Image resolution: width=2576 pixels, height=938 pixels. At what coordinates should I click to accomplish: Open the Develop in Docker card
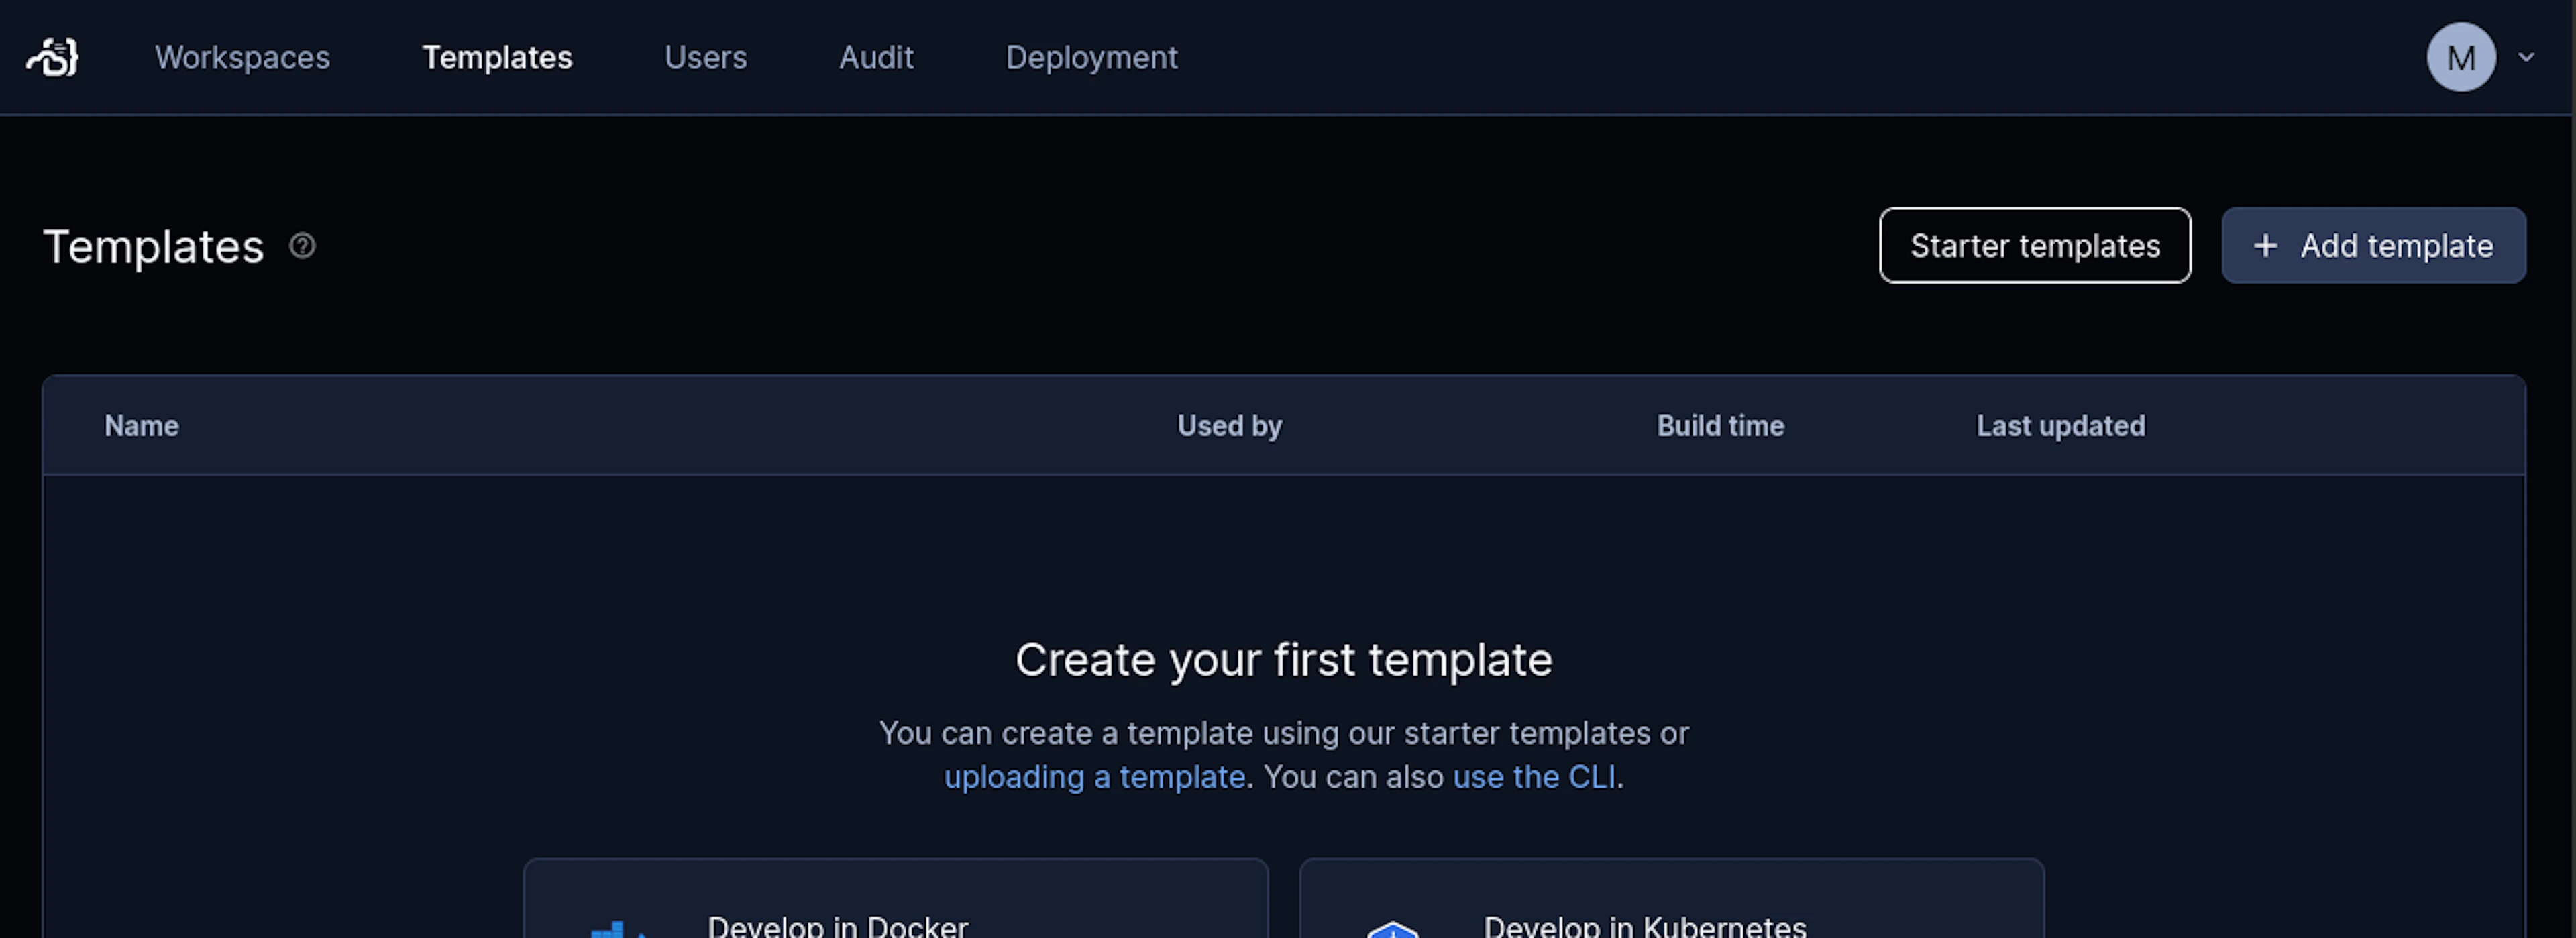pos(896,899)
